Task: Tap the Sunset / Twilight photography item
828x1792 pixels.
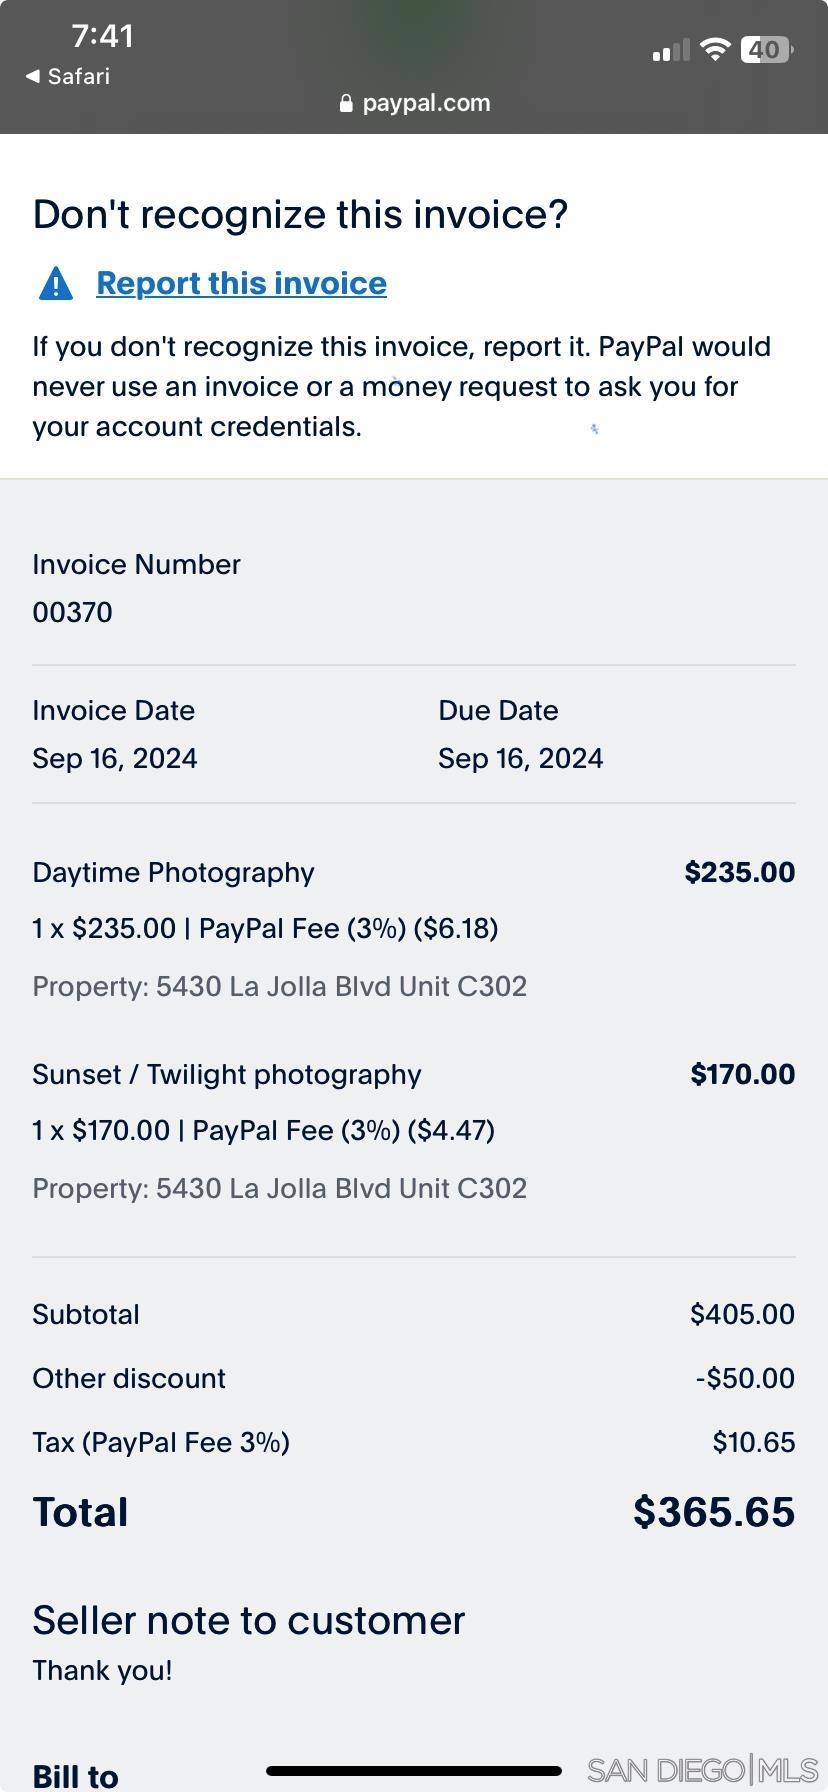Action: (x=227, y=1074)
